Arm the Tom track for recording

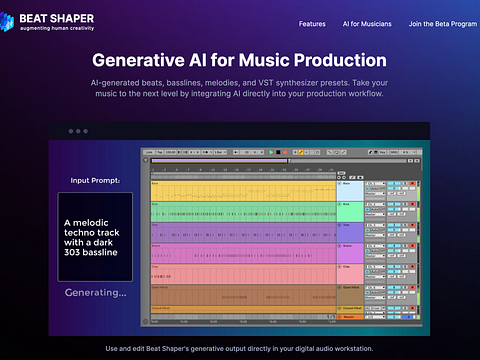(412, 225)
